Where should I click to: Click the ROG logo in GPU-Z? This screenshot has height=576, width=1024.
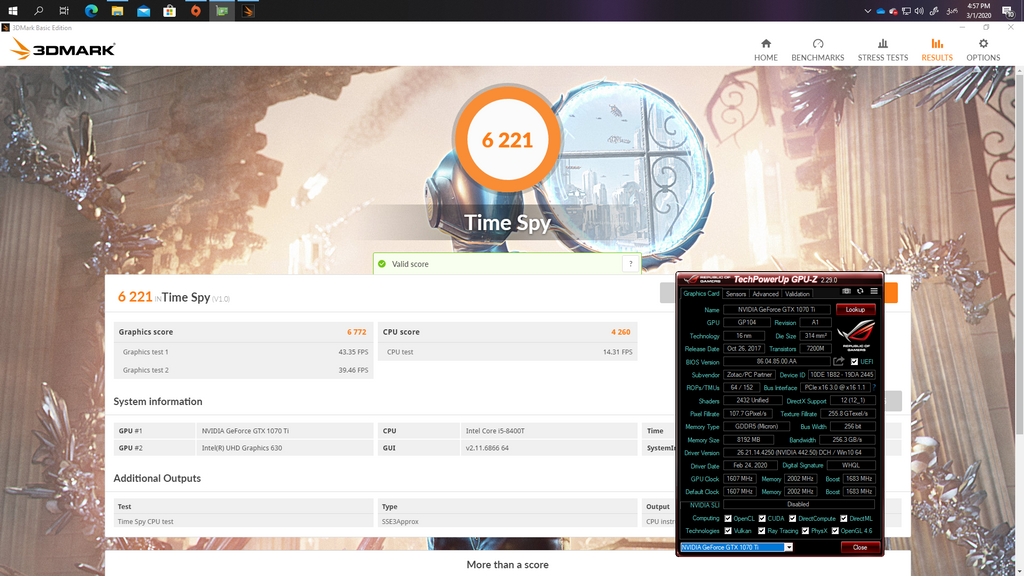856,335
